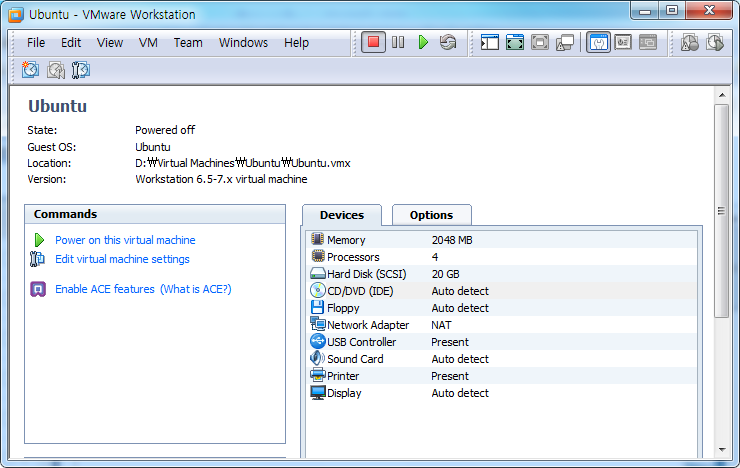Click the Network Adapter device icon
740x468 pixels.
318,324
